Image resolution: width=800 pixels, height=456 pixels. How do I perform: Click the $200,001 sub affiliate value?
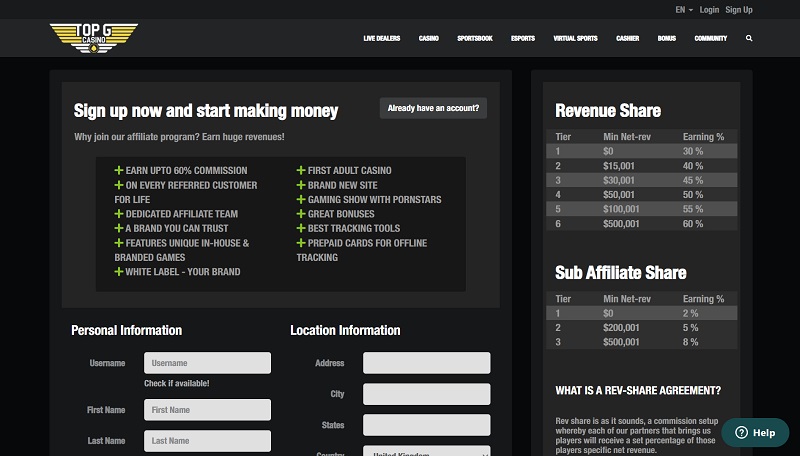(x=621, y=327)
